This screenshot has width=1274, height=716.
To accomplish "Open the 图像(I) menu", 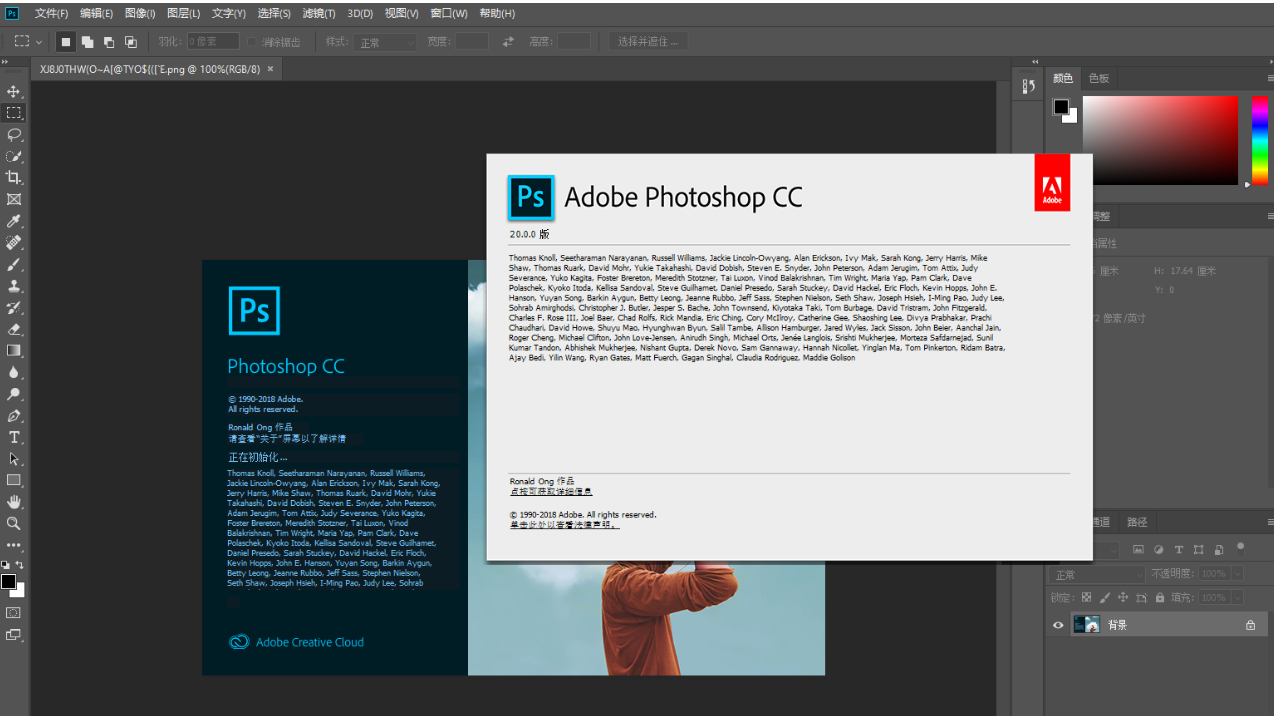I will (140, 13).
